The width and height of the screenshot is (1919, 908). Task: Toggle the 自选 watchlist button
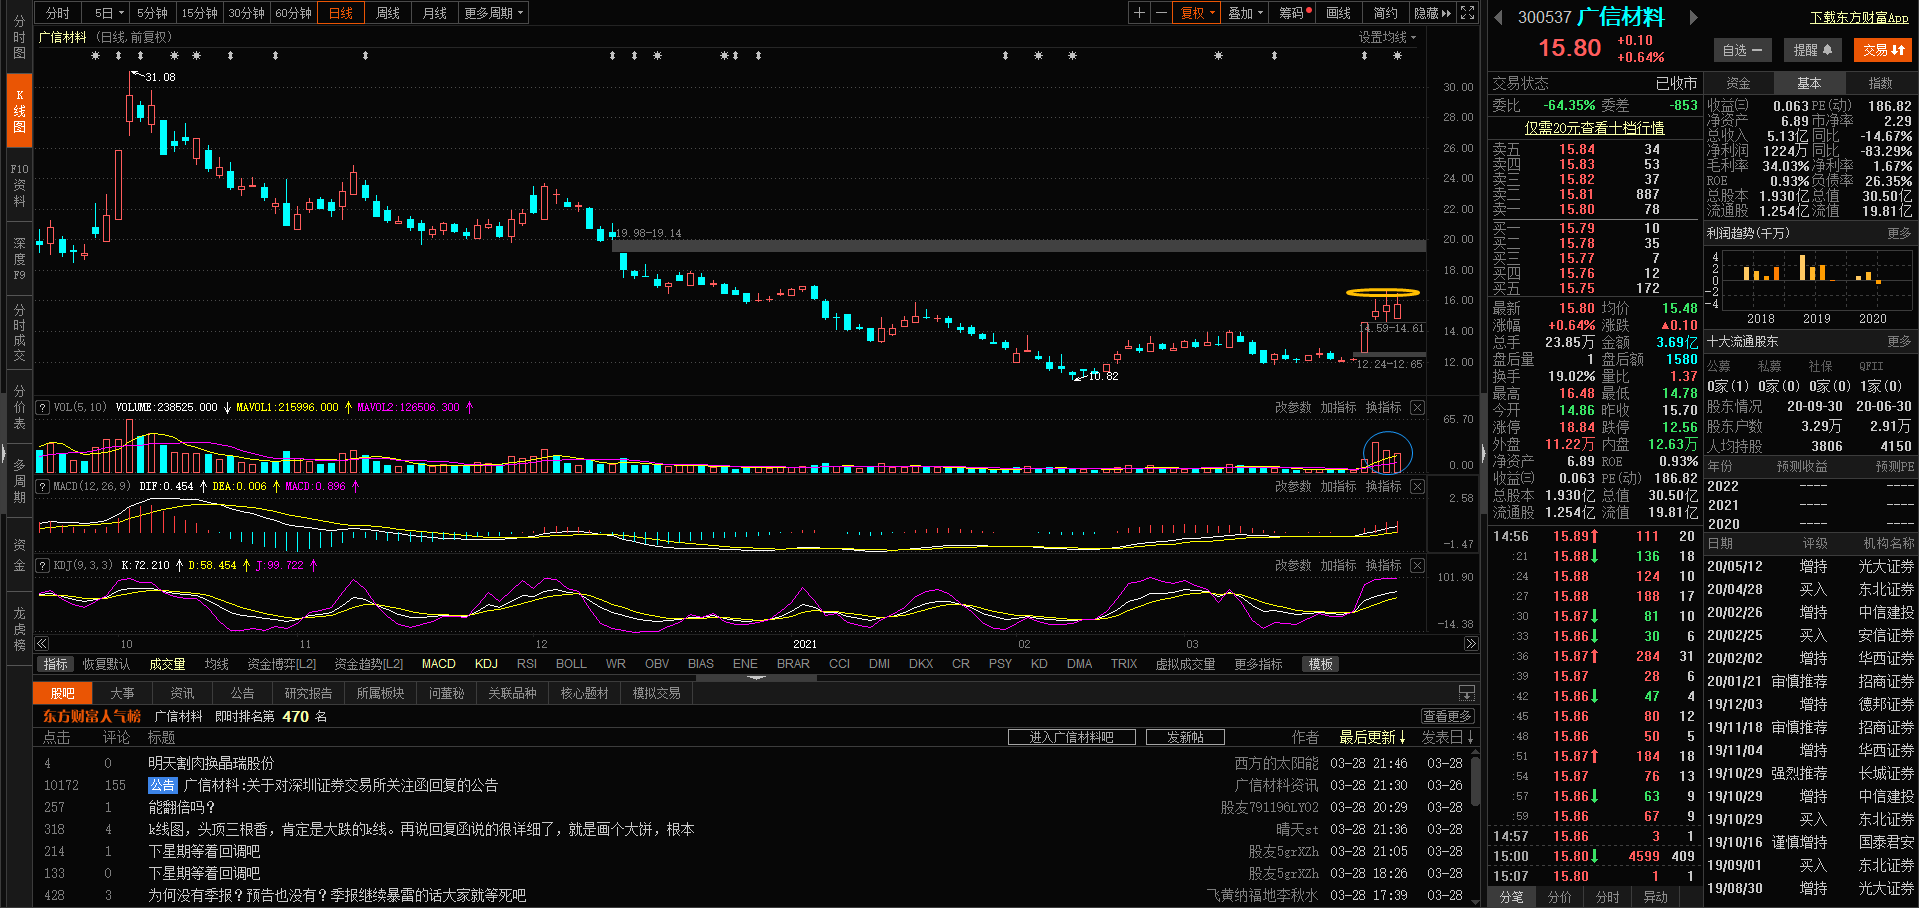point(1743,50)
